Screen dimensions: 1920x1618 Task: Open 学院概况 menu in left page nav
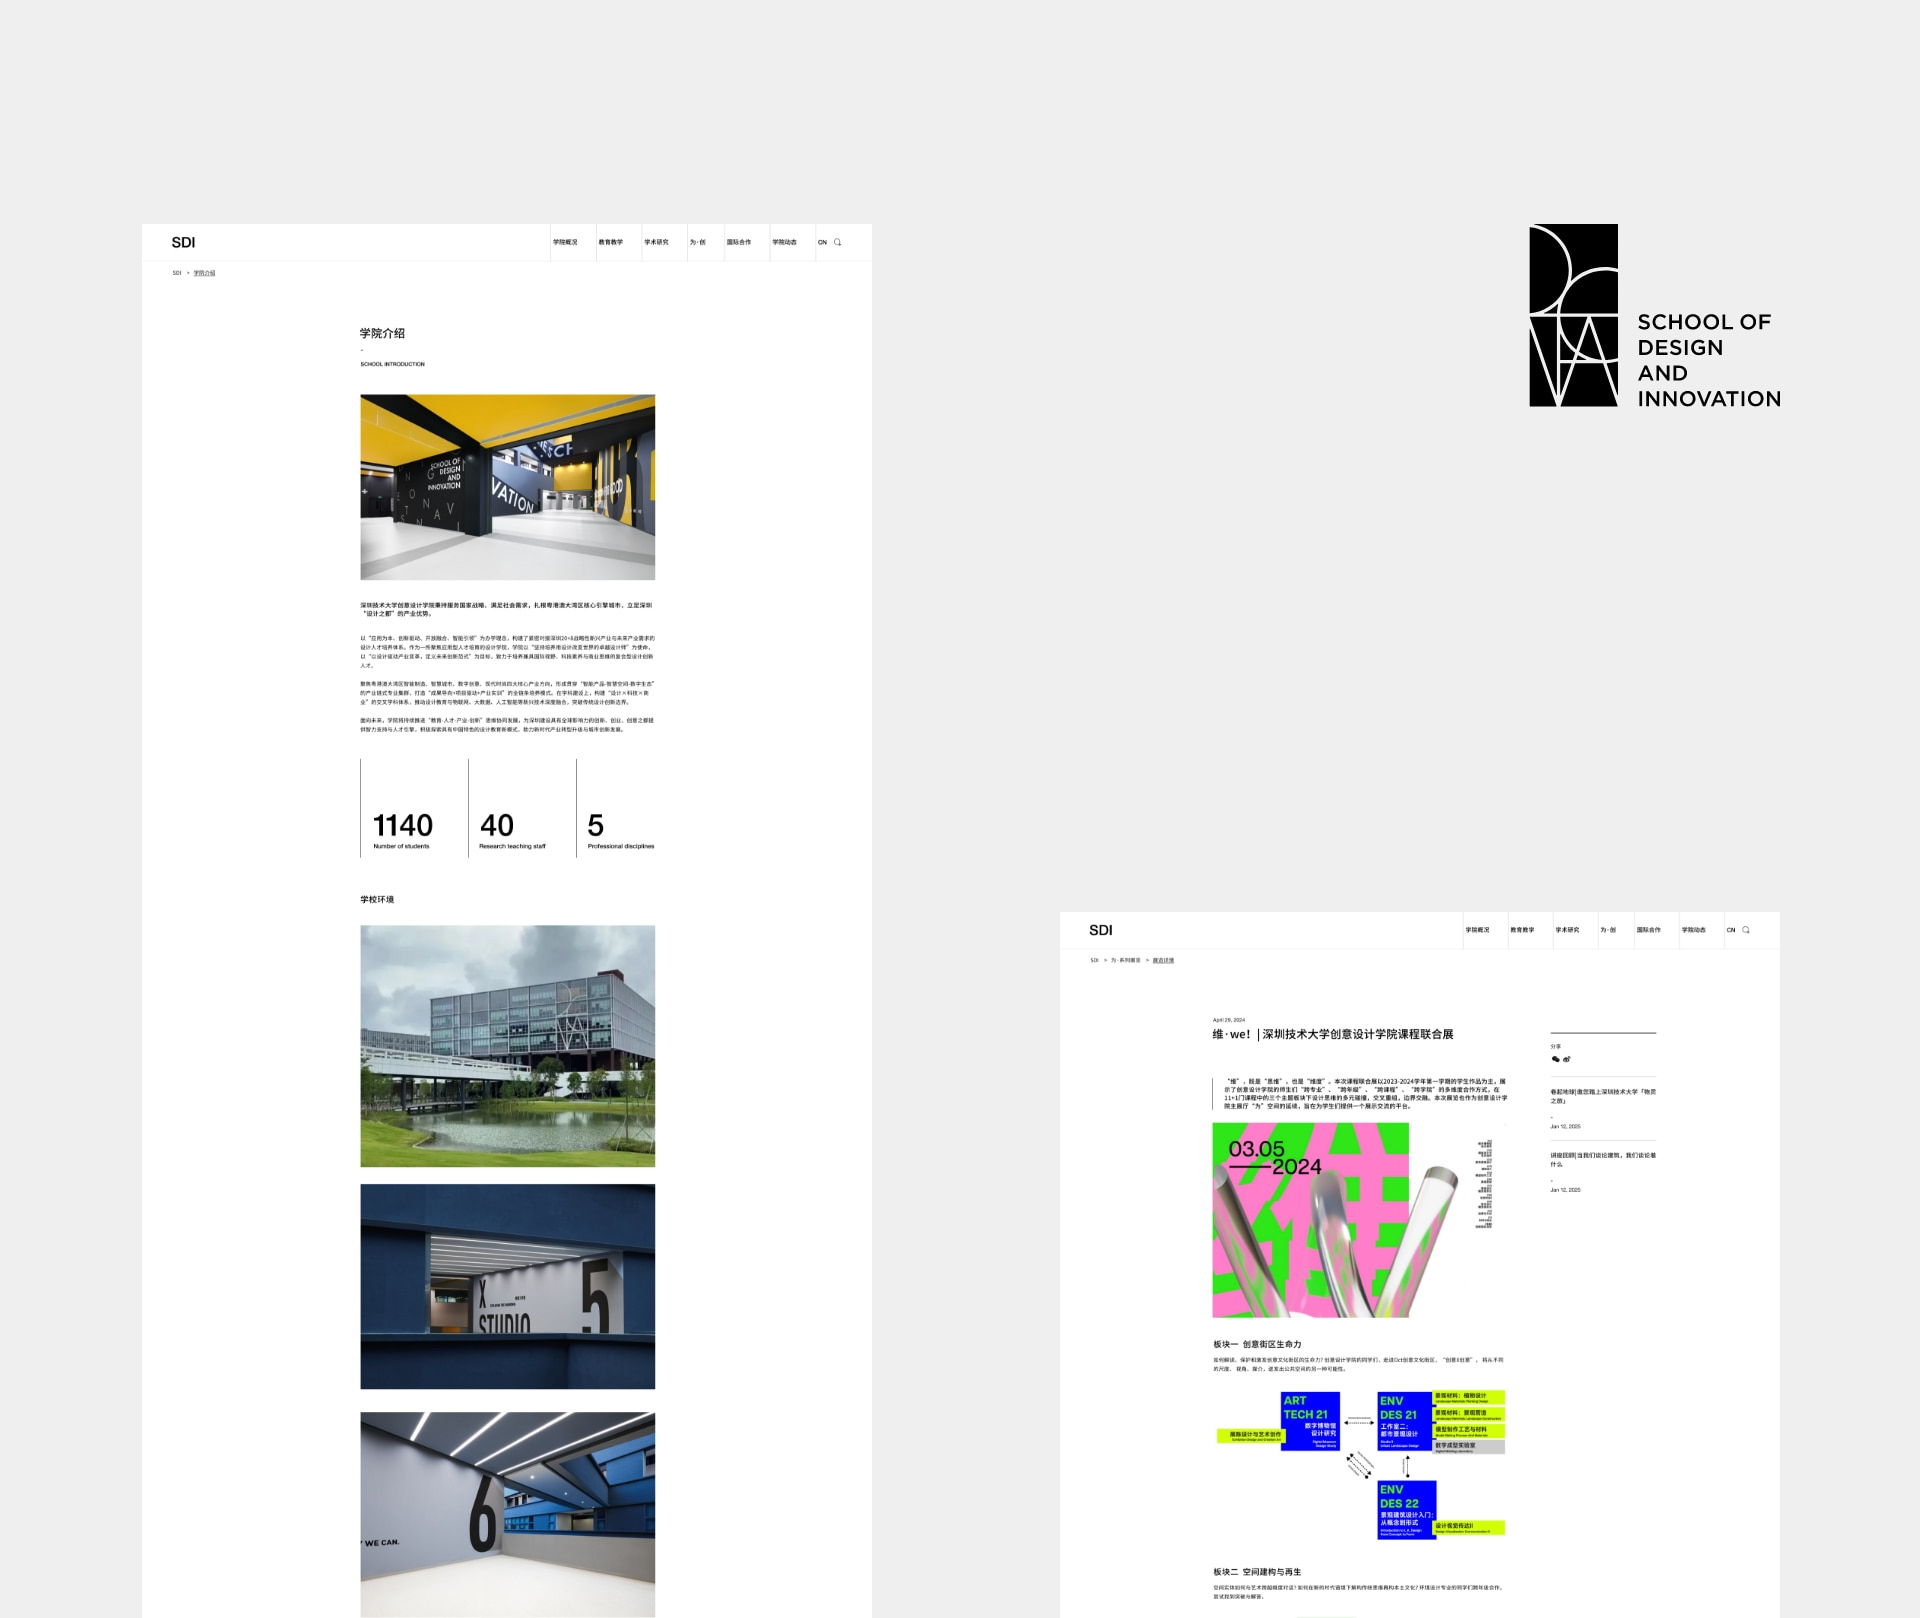tap(565, 242)
